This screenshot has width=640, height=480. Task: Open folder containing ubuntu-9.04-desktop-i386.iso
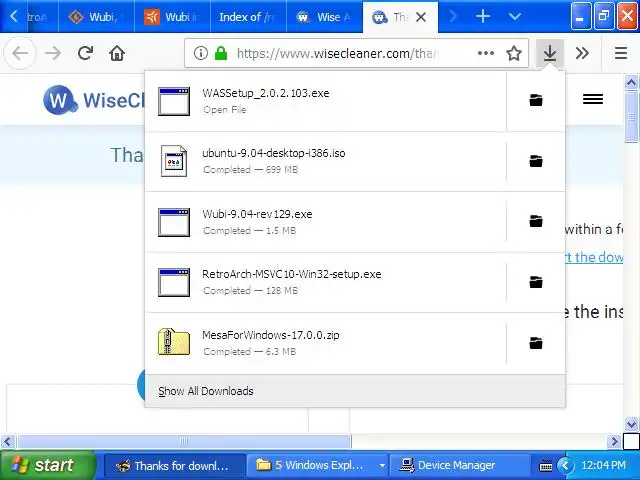point(536,161)
